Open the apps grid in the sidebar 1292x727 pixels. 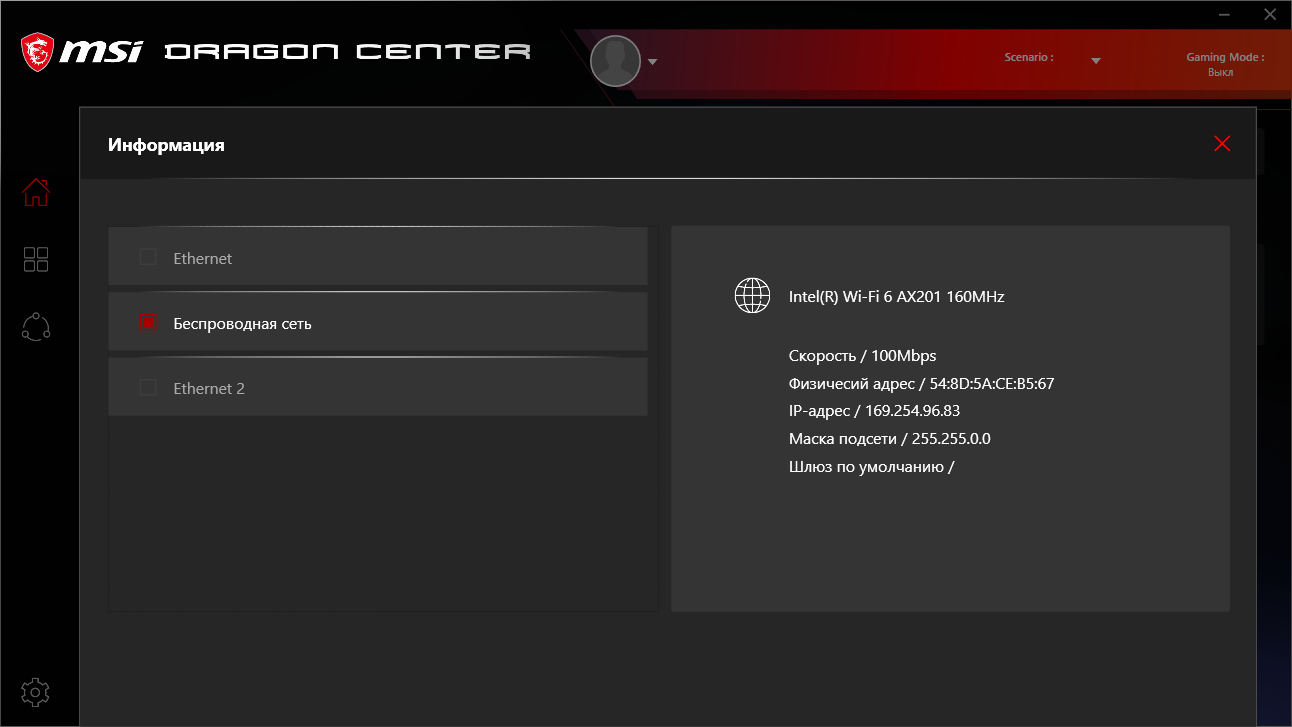coord(36,260)
